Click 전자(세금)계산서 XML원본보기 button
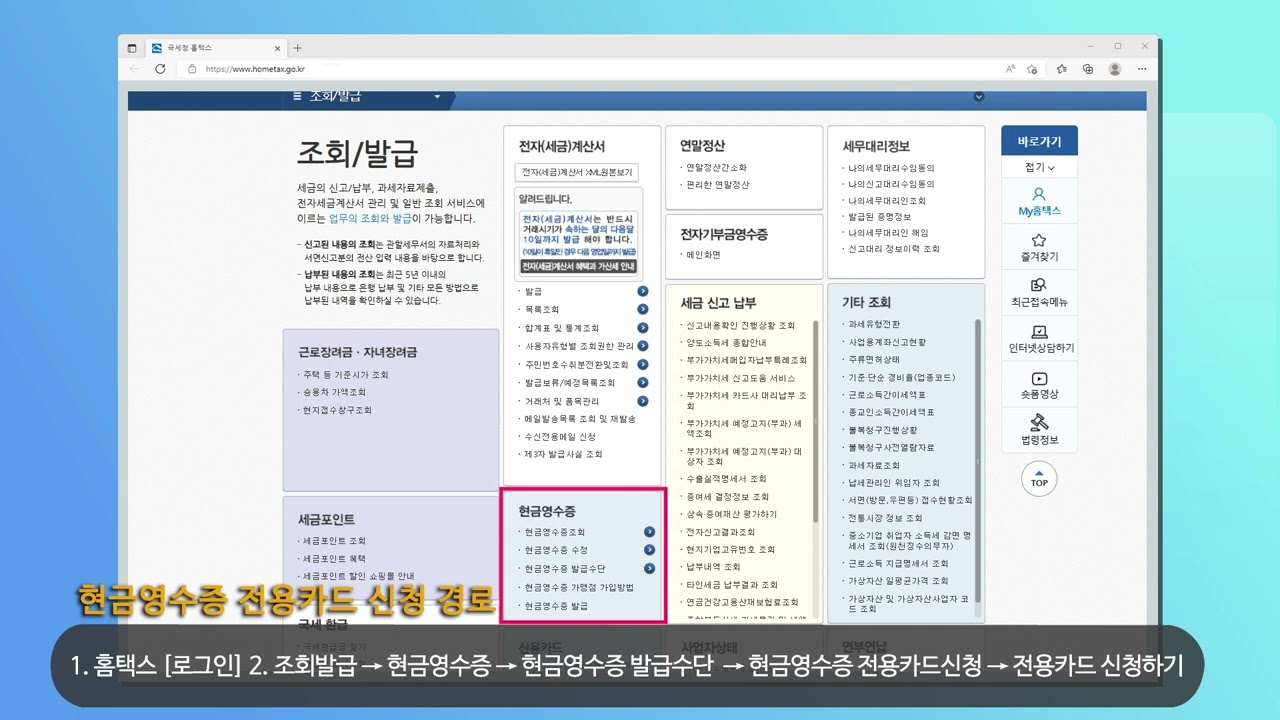 pos(577,173)
